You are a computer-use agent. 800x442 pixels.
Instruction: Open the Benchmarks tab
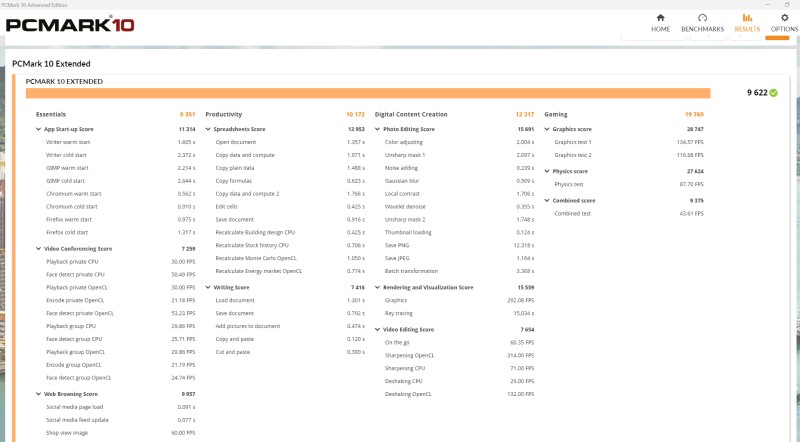[703, 23]
